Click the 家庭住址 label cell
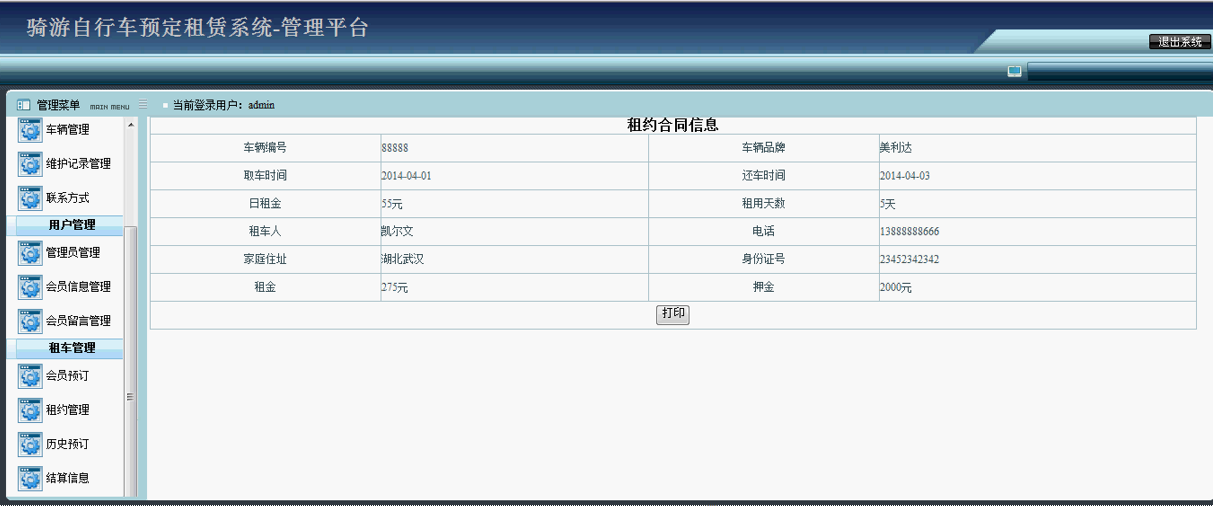This screenshot has width=1213, height=506. click(265, 260)
